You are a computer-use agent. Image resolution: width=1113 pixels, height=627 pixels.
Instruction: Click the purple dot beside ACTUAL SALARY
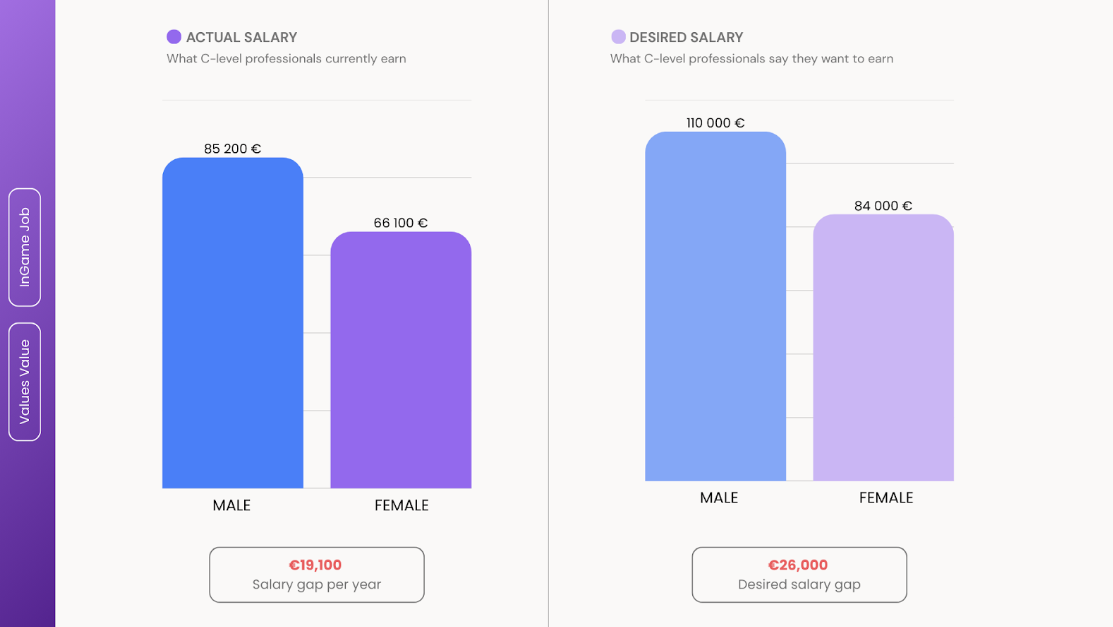click(174, 37)
